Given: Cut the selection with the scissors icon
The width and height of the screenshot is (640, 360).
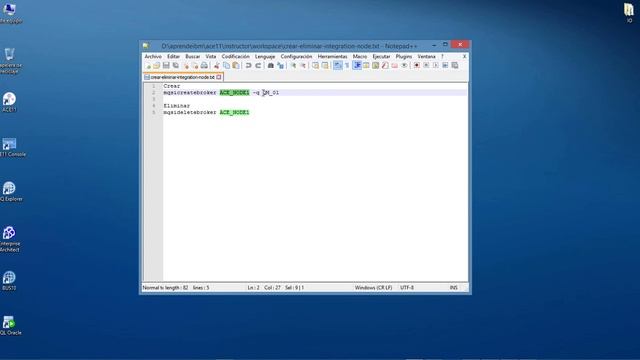Looking at the screenshot, I should click(x=217, y=66).
